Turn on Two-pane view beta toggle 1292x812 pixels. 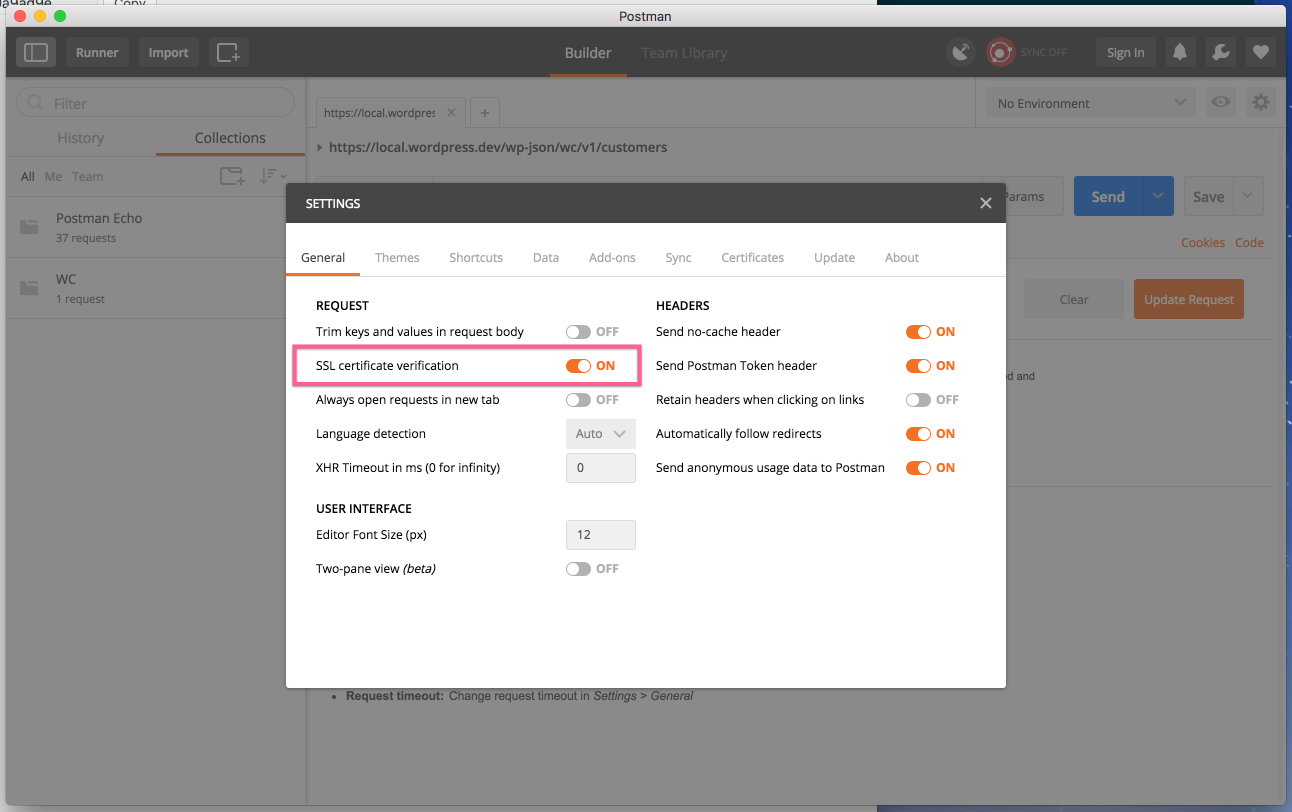point(579,569)
